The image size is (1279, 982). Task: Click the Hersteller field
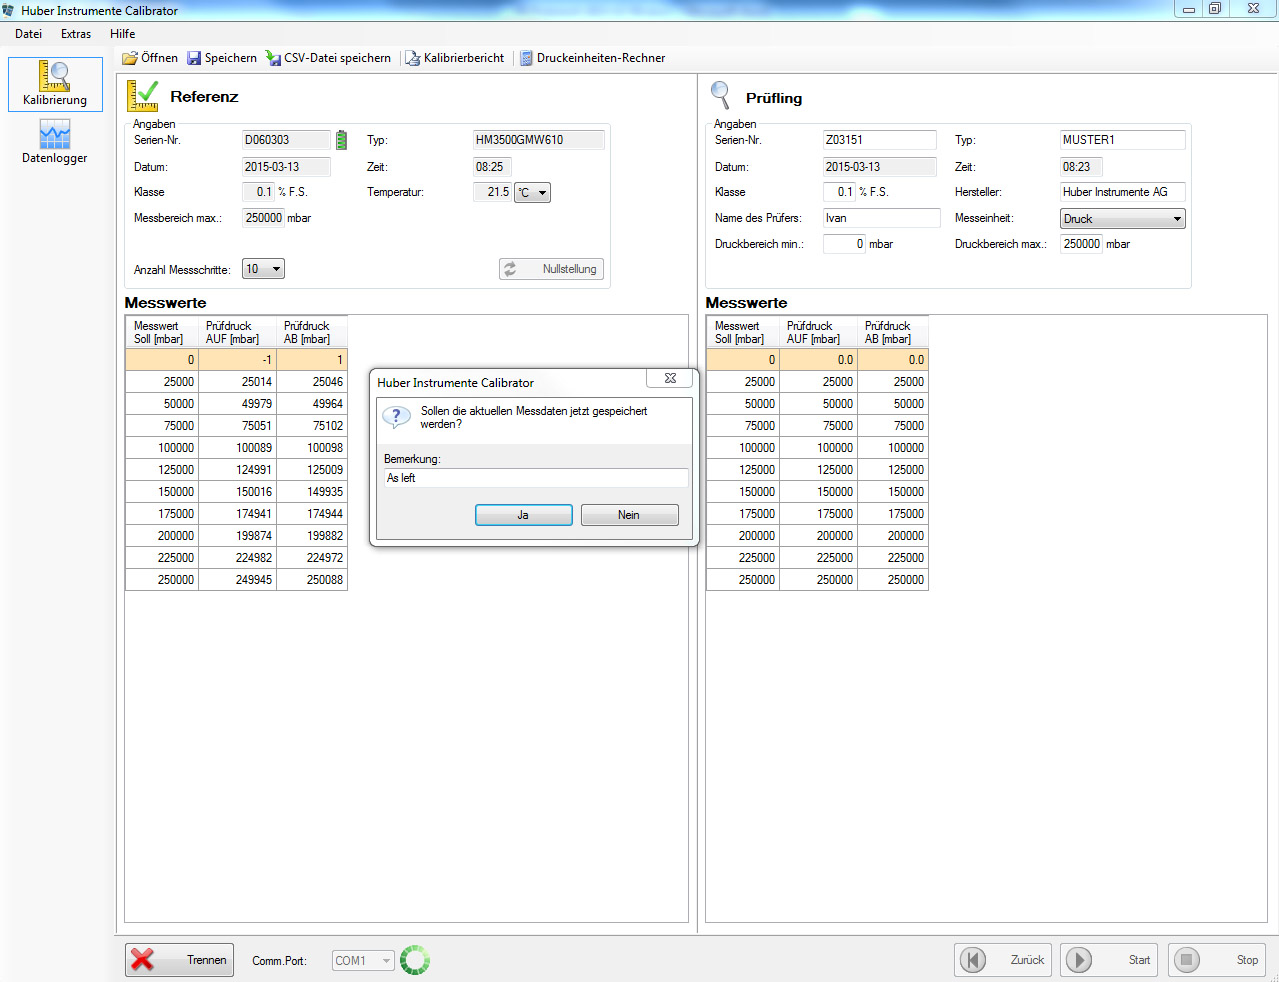[1122, 192]
